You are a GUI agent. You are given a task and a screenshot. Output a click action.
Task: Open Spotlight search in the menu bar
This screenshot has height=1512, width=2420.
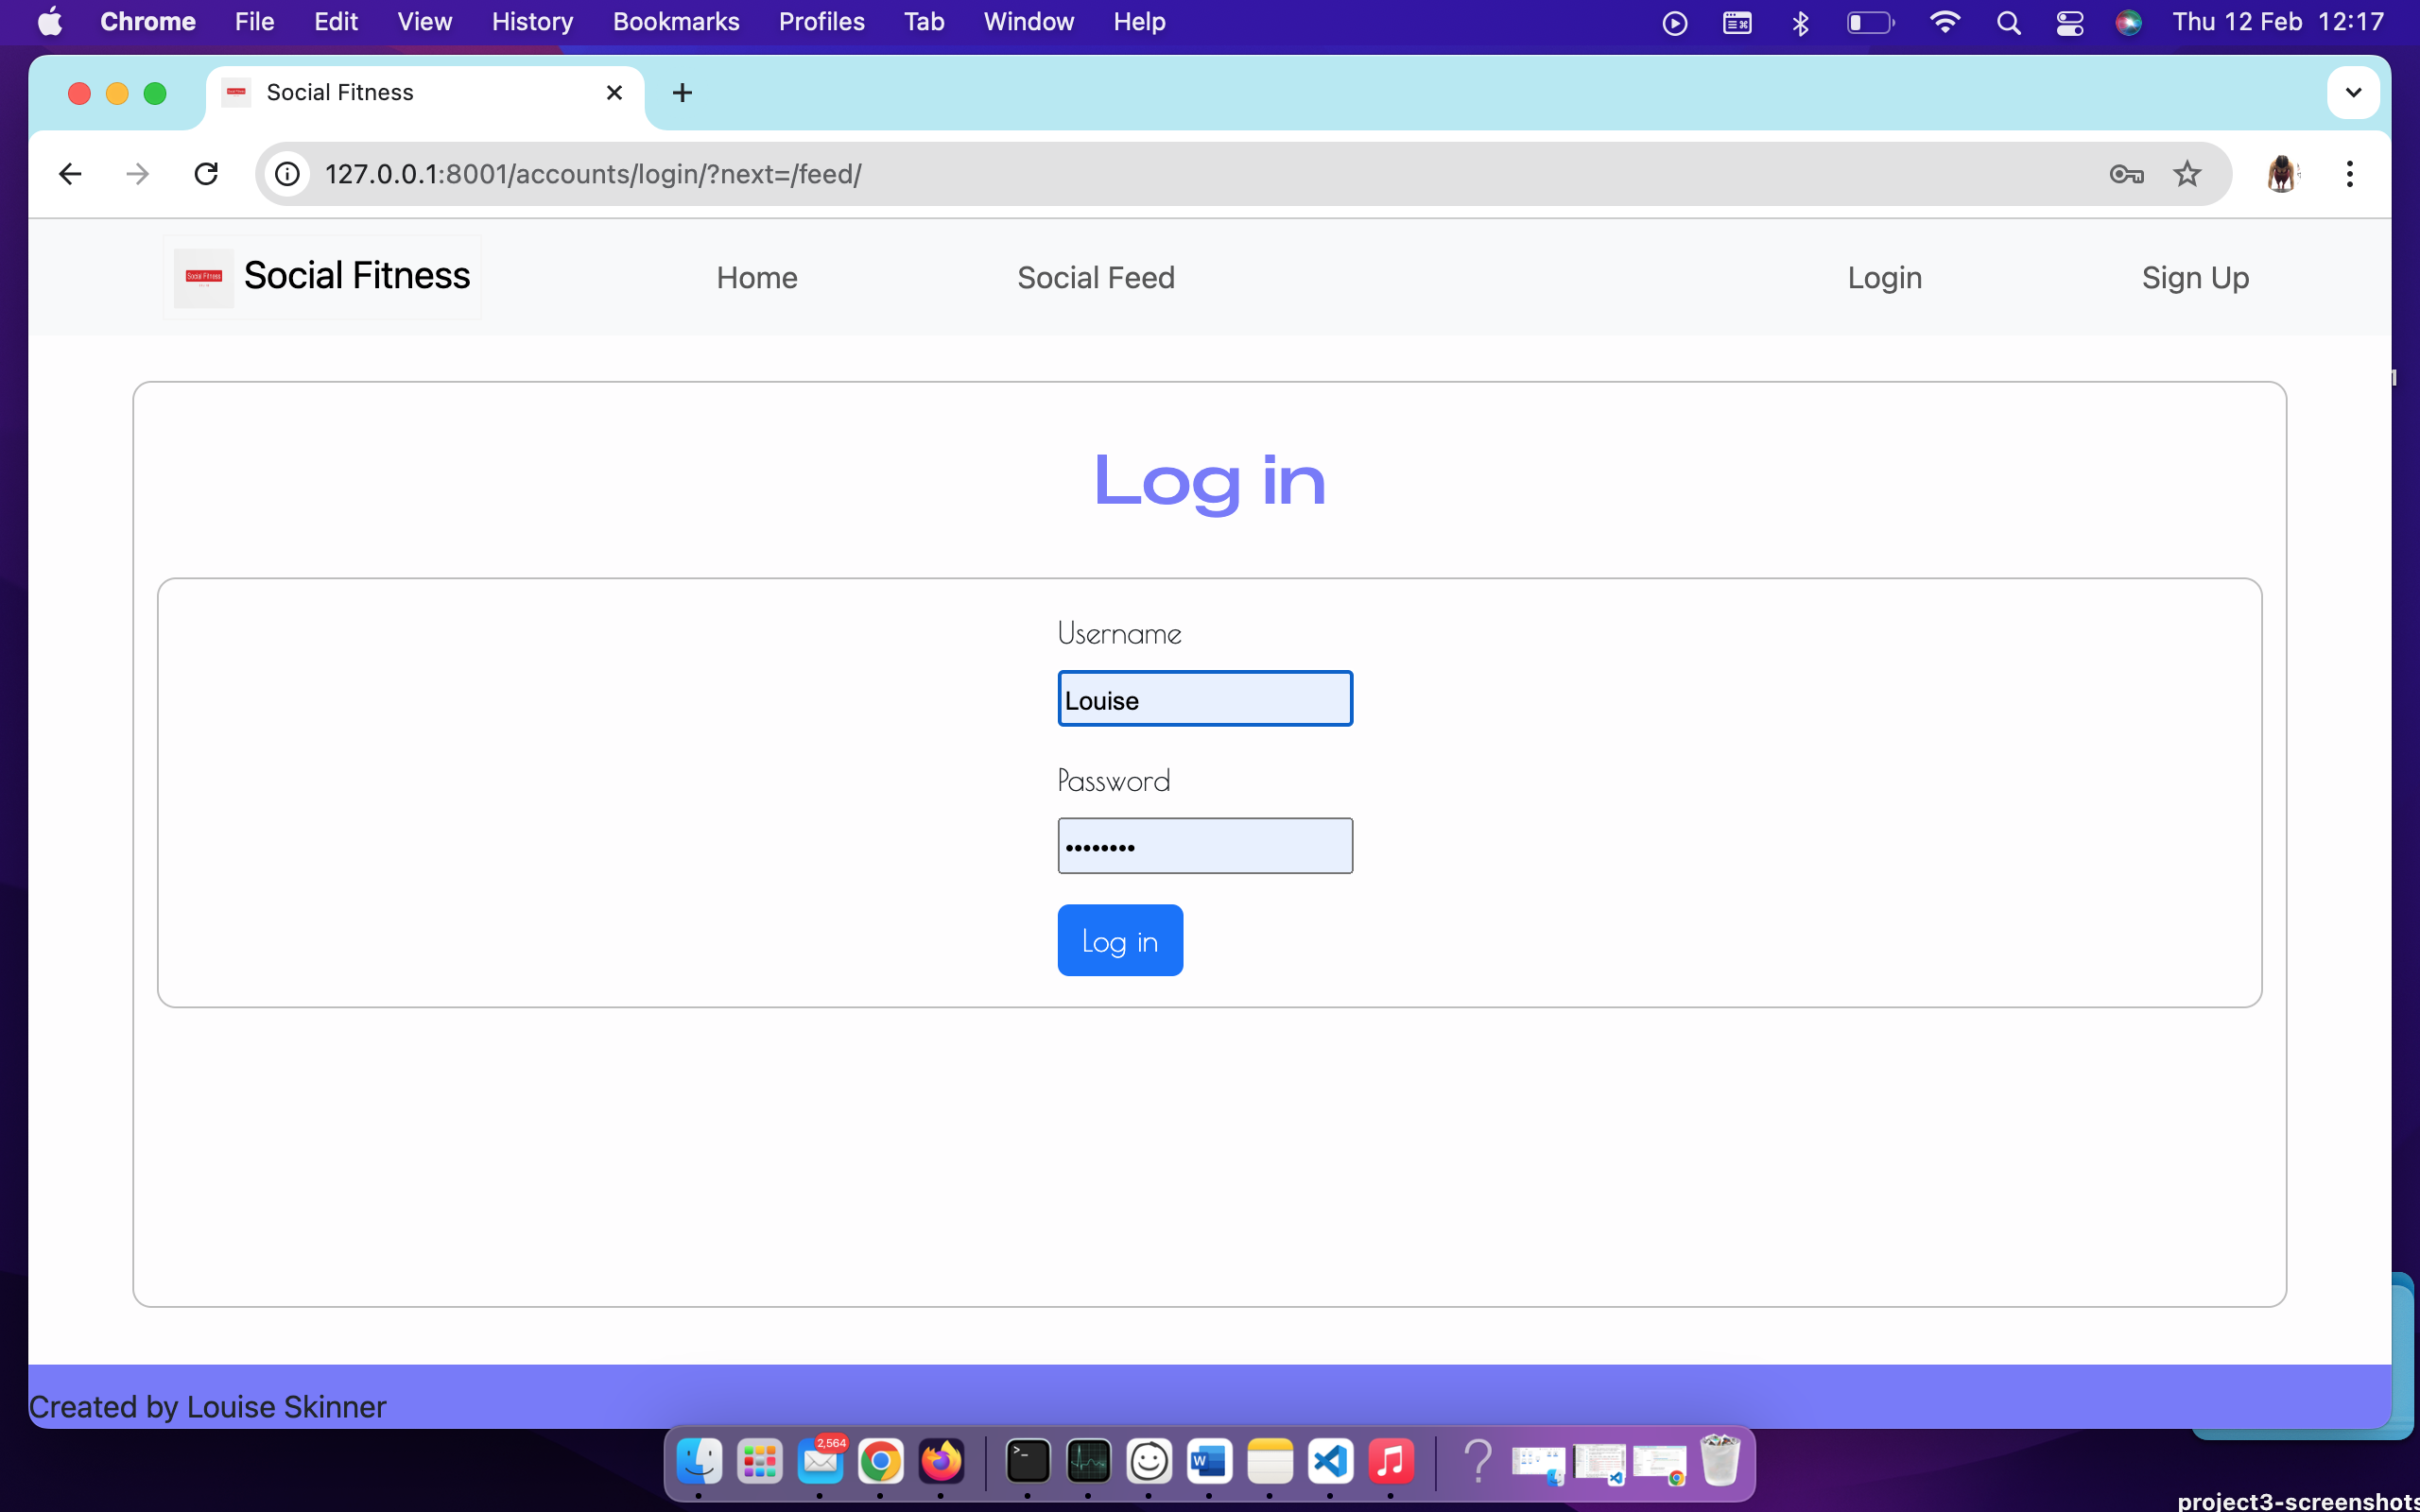pyautogui.click(x=2009, y=21)
